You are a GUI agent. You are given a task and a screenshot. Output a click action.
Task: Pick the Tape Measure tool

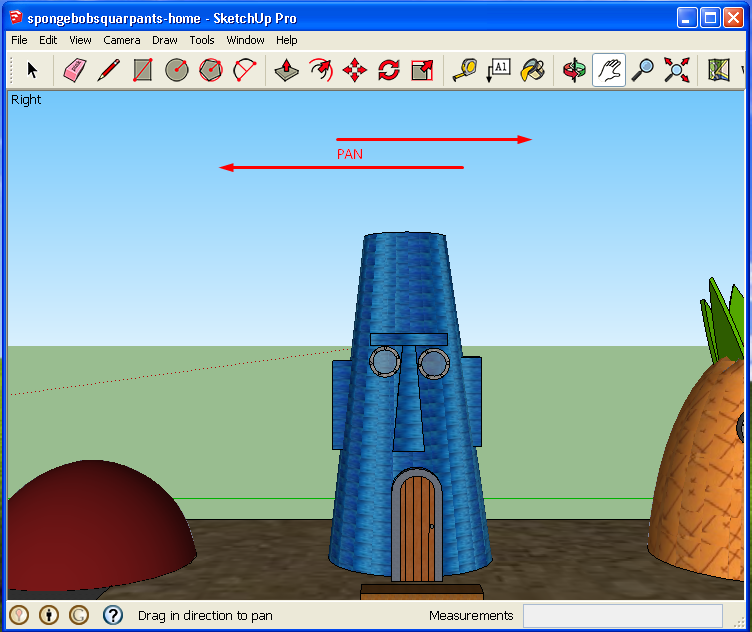[465, 70]
